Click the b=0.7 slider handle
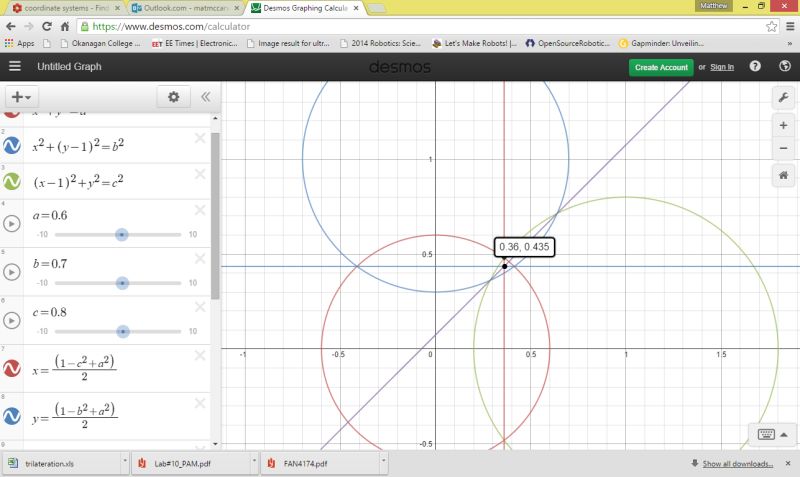 coord(122,283)
